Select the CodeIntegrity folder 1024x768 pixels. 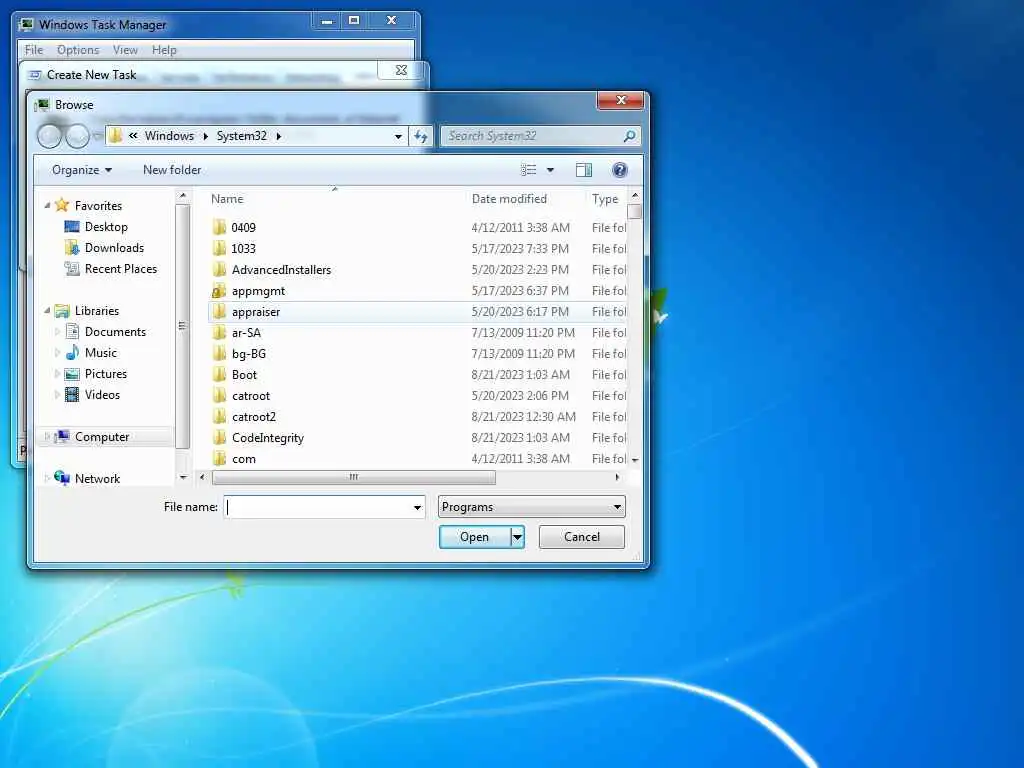268,438
